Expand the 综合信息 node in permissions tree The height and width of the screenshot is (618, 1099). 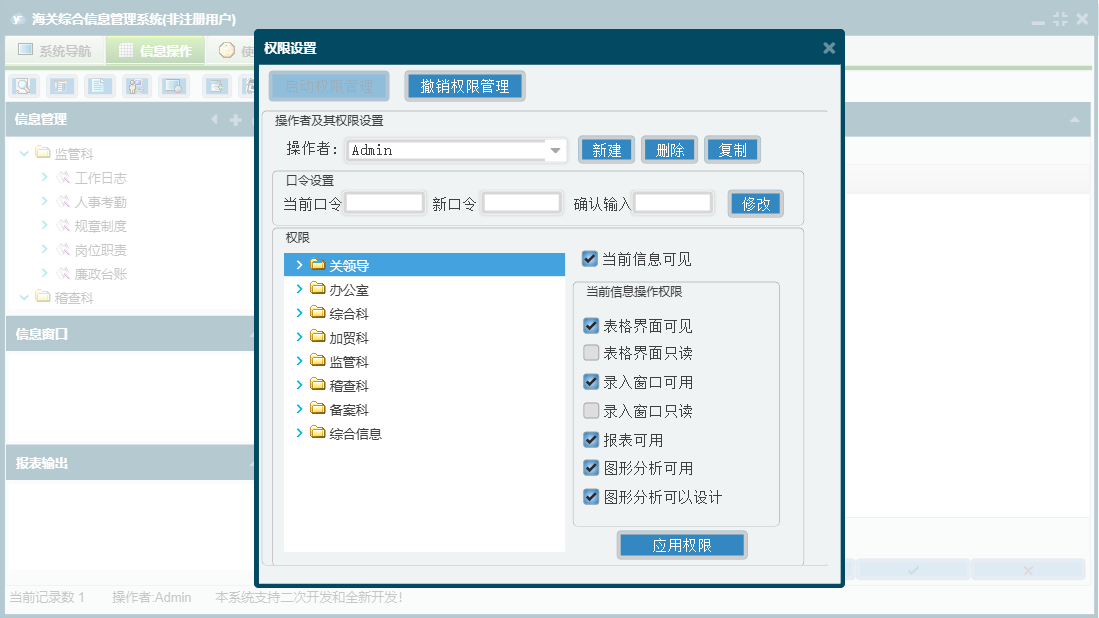click(299, 433)
